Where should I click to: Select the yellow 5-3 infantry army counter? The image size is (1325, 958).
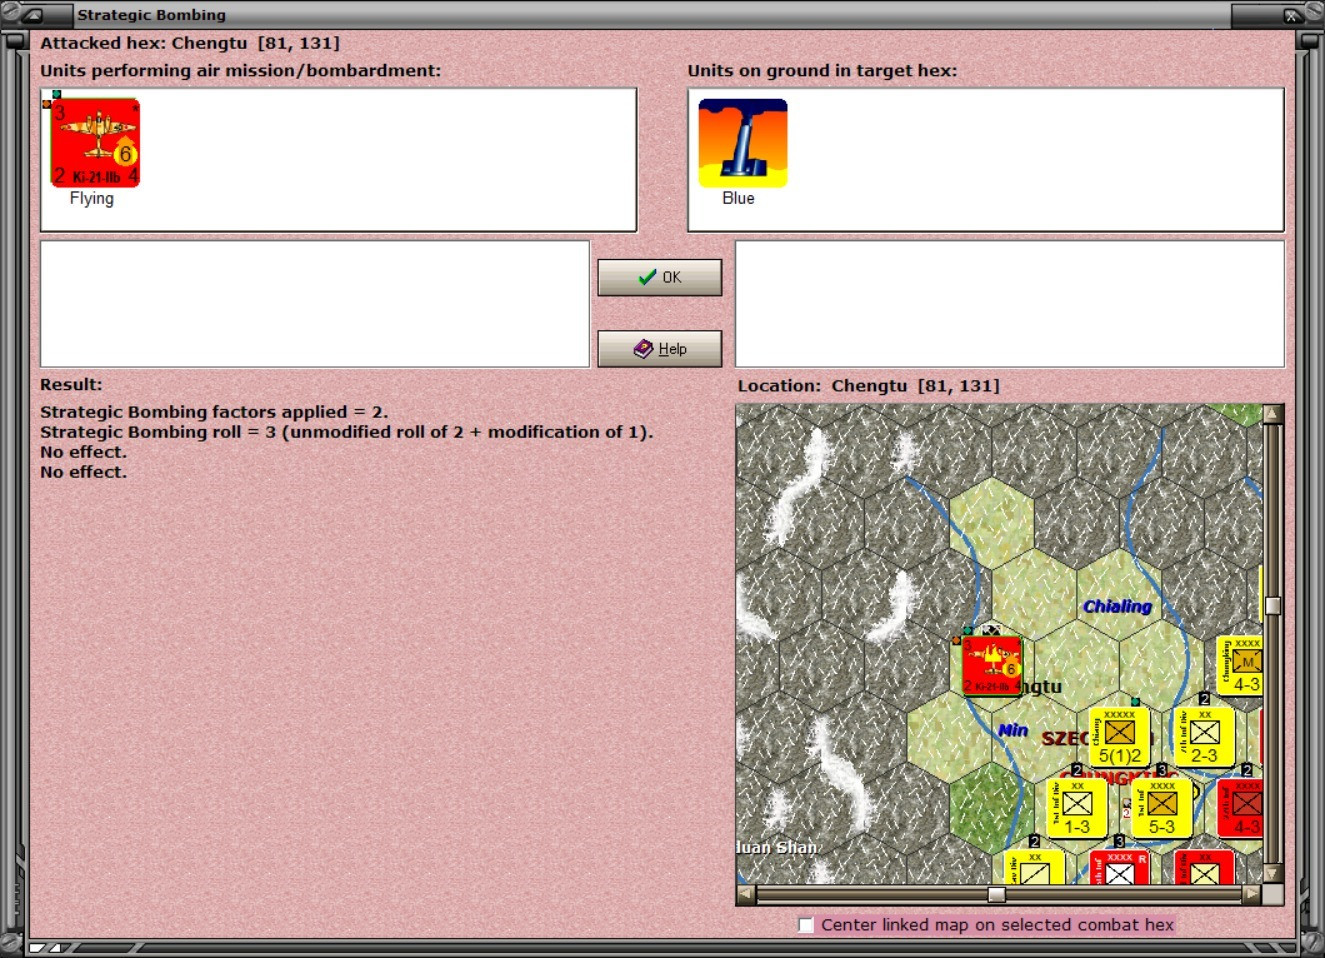(x=1162, y=808)
